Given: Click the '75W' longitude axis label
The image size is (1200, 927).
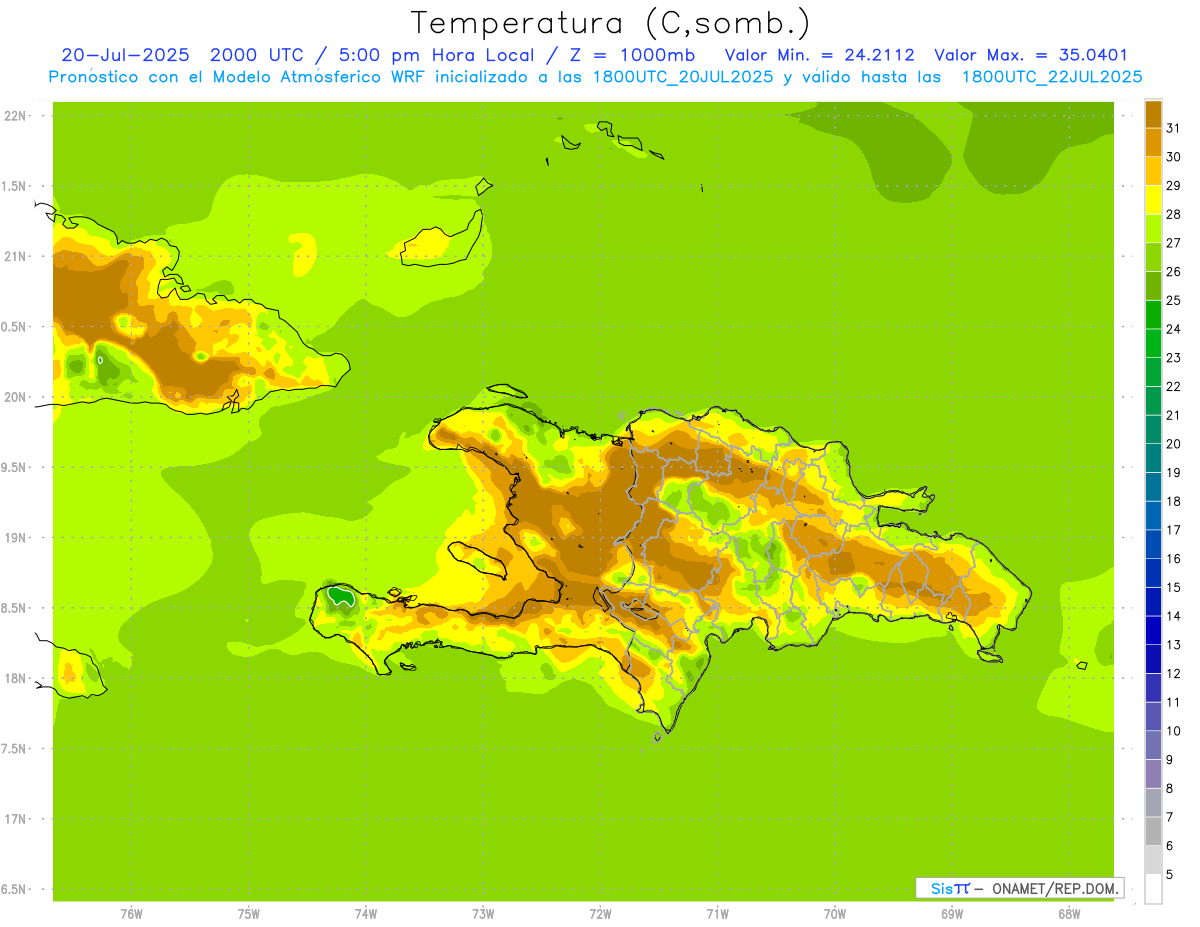Looking at the screenshot, I should 248,914.
